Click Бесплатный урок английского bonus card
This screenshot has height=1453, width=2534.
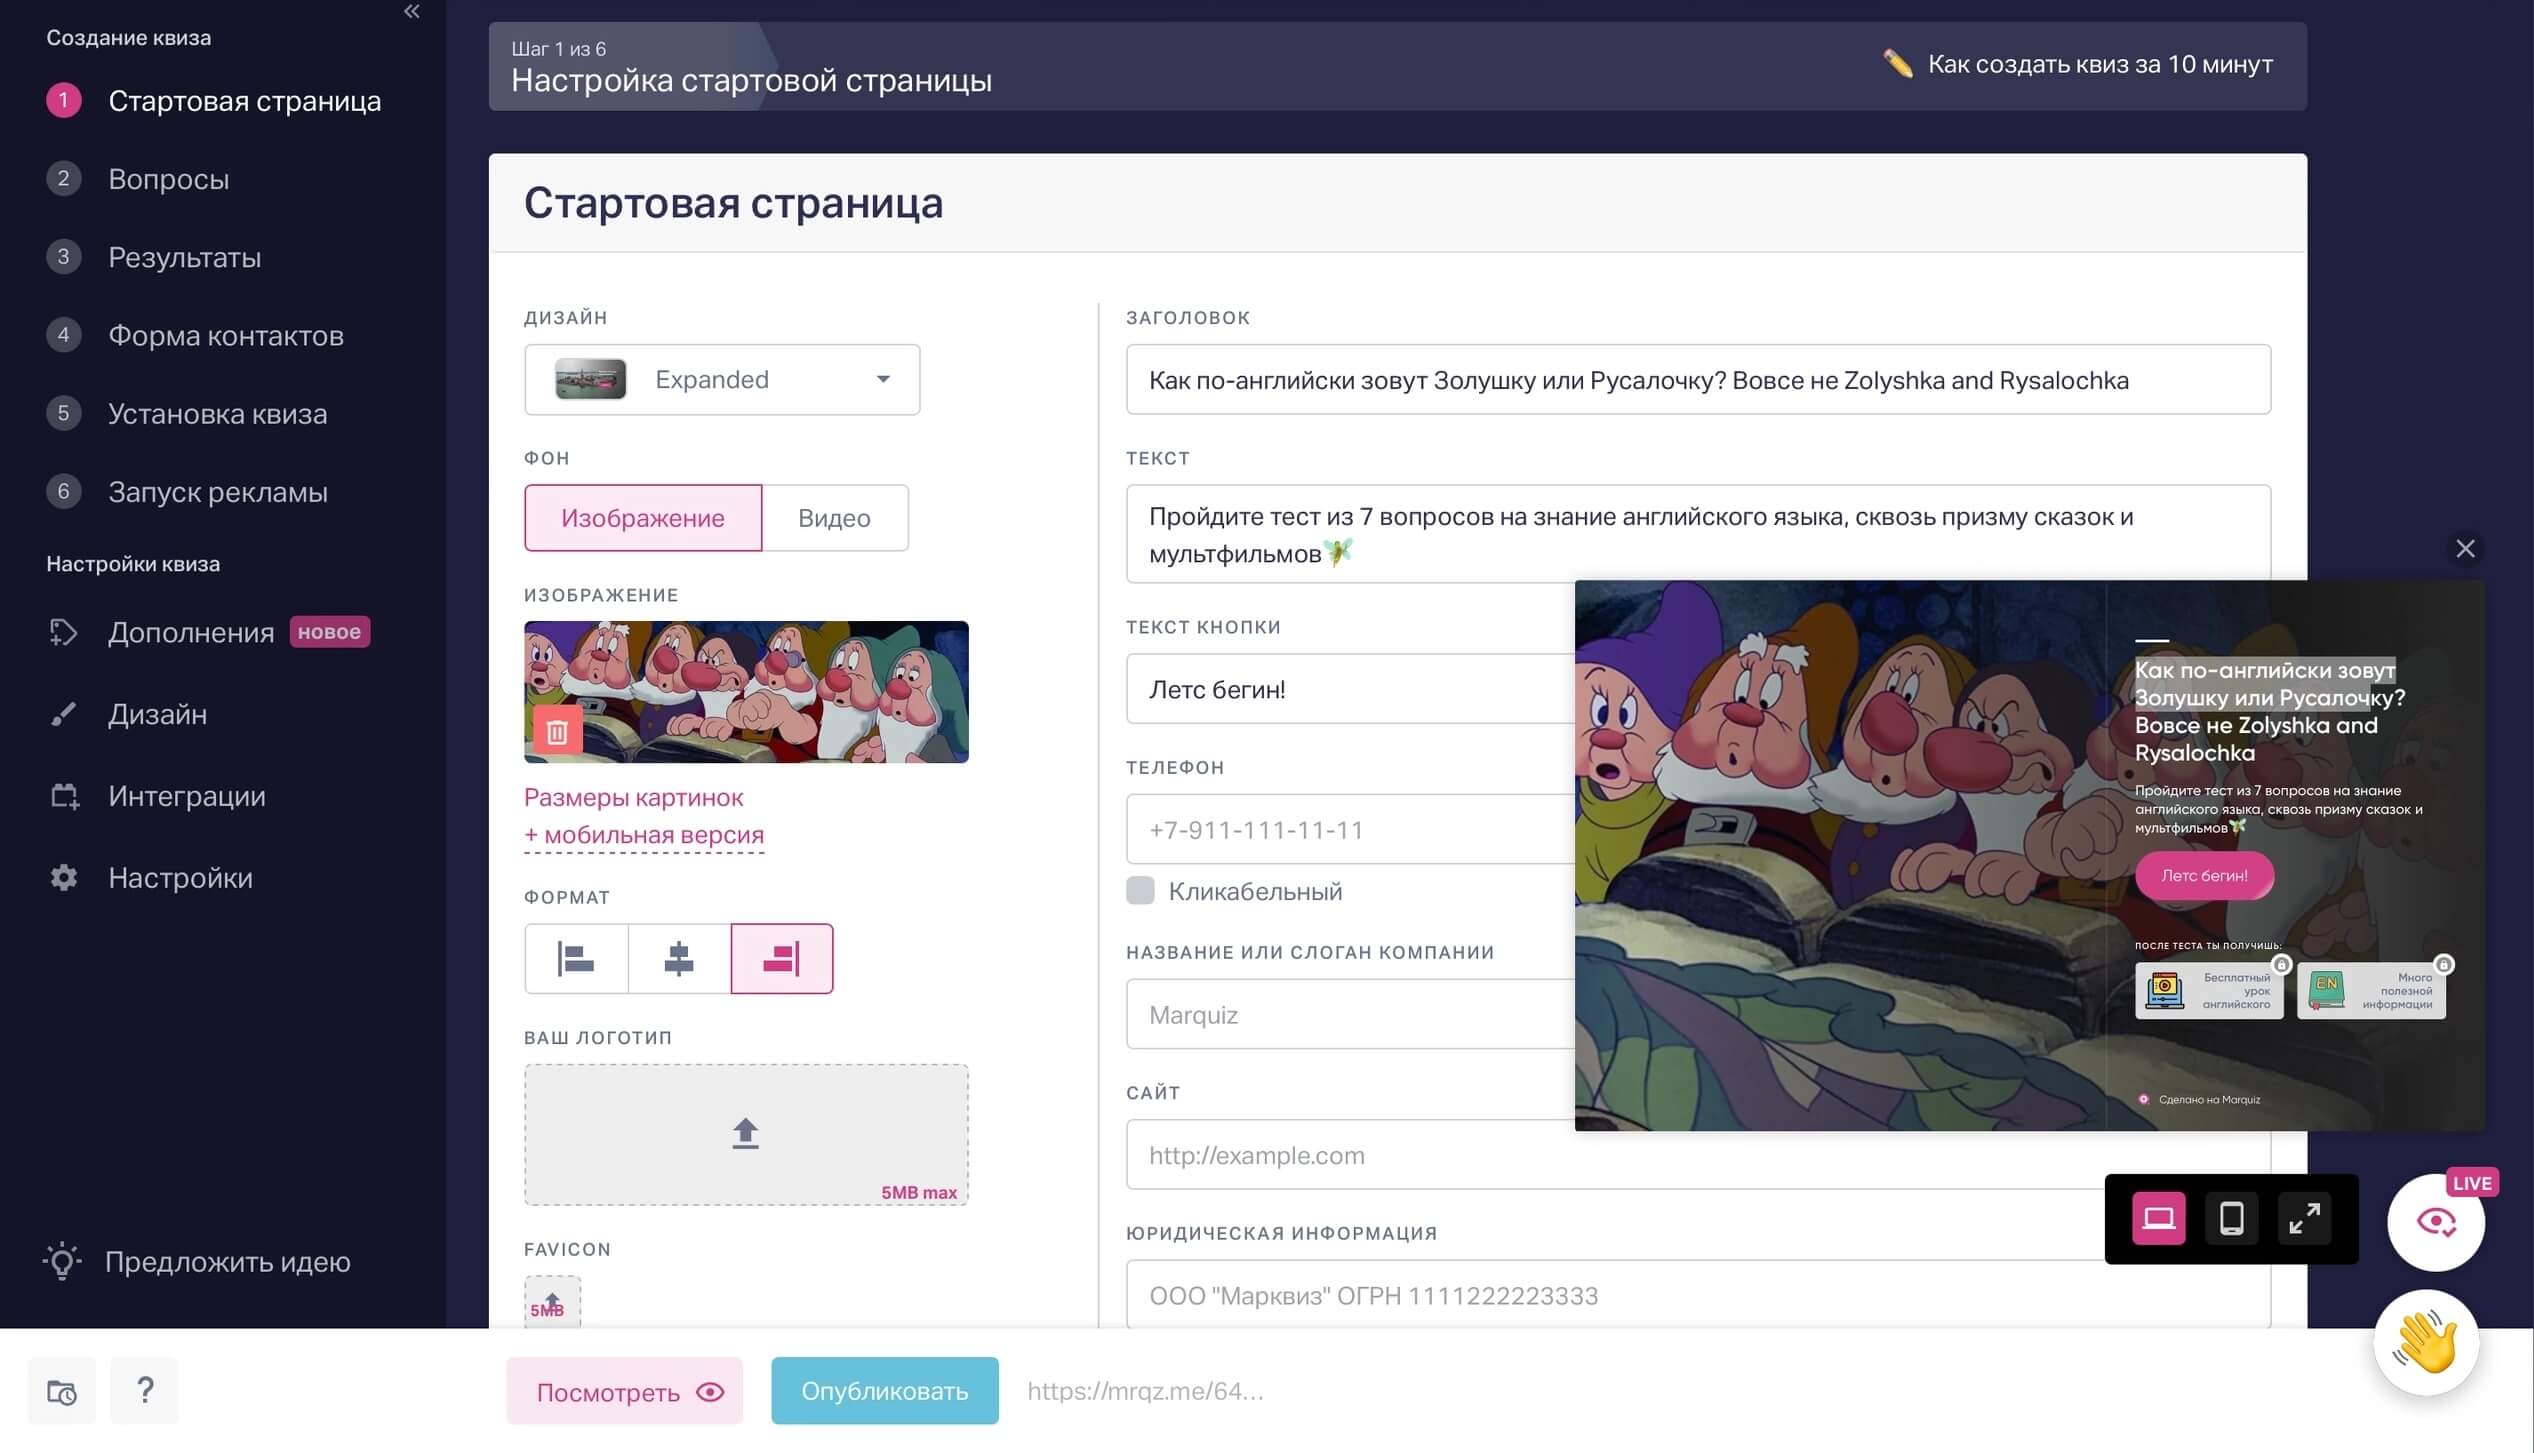point(2208,990)
